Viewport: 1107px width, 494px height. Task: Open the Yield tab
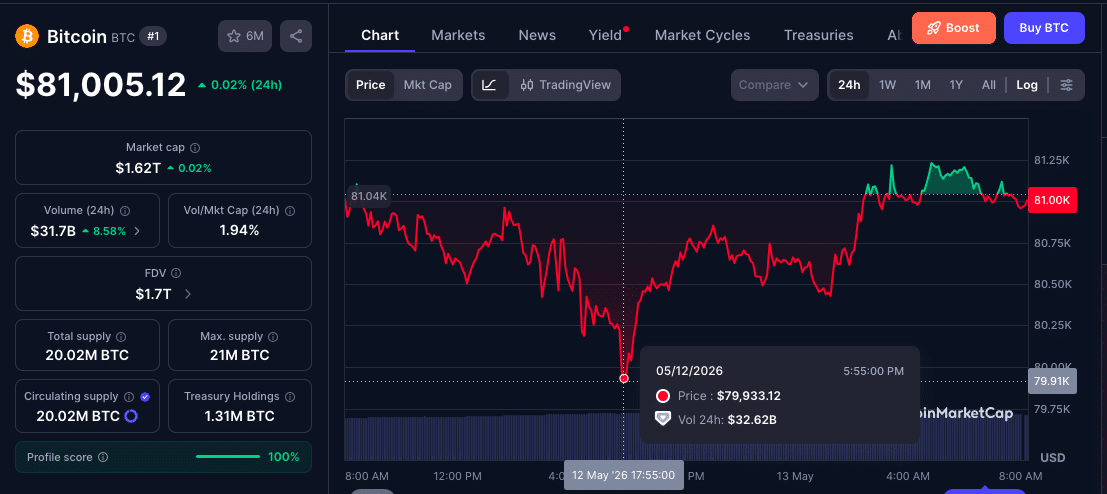[606, 35]
